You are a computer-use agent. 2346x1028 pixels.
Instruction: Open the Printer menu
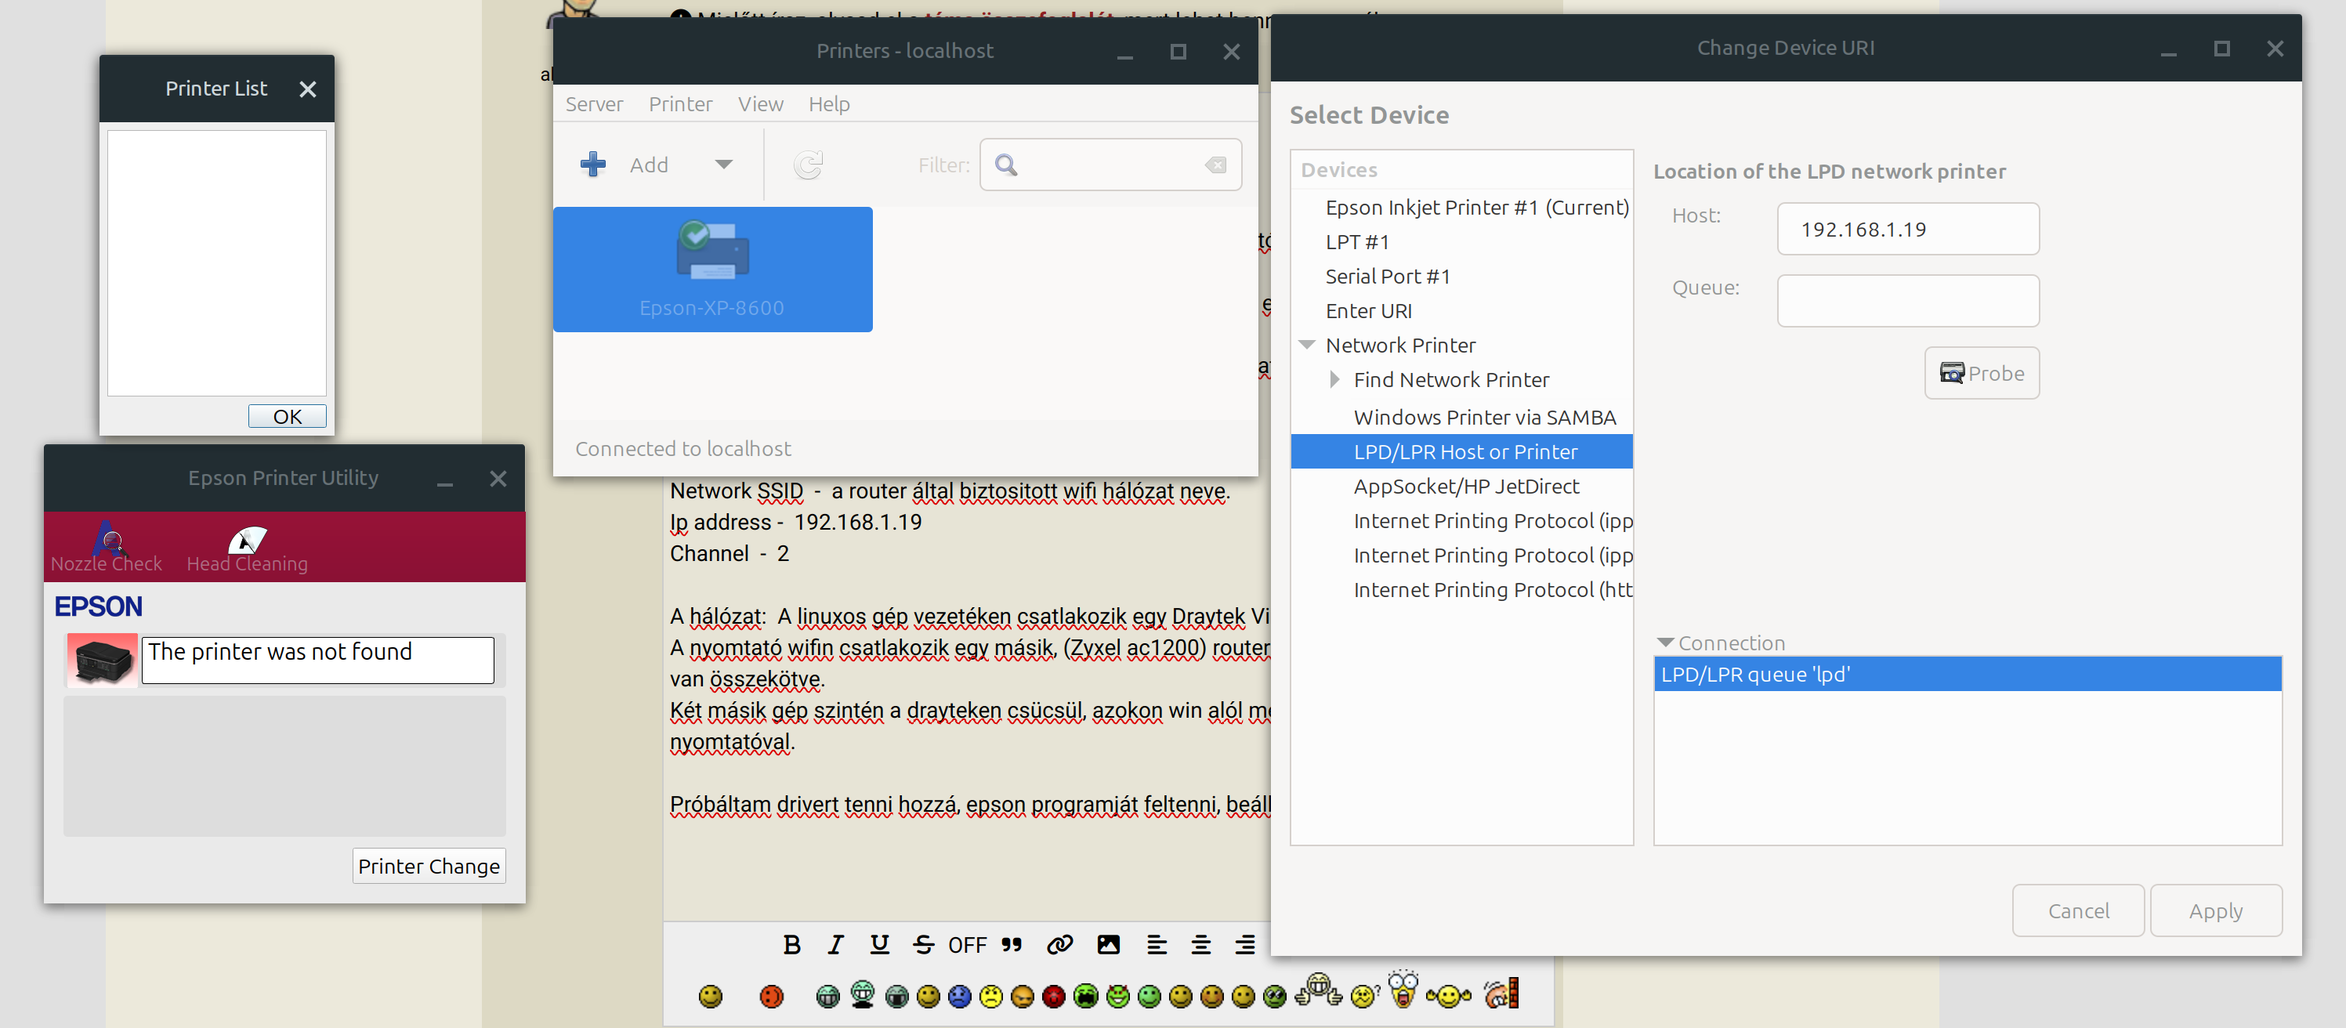[x=680, y=104]
